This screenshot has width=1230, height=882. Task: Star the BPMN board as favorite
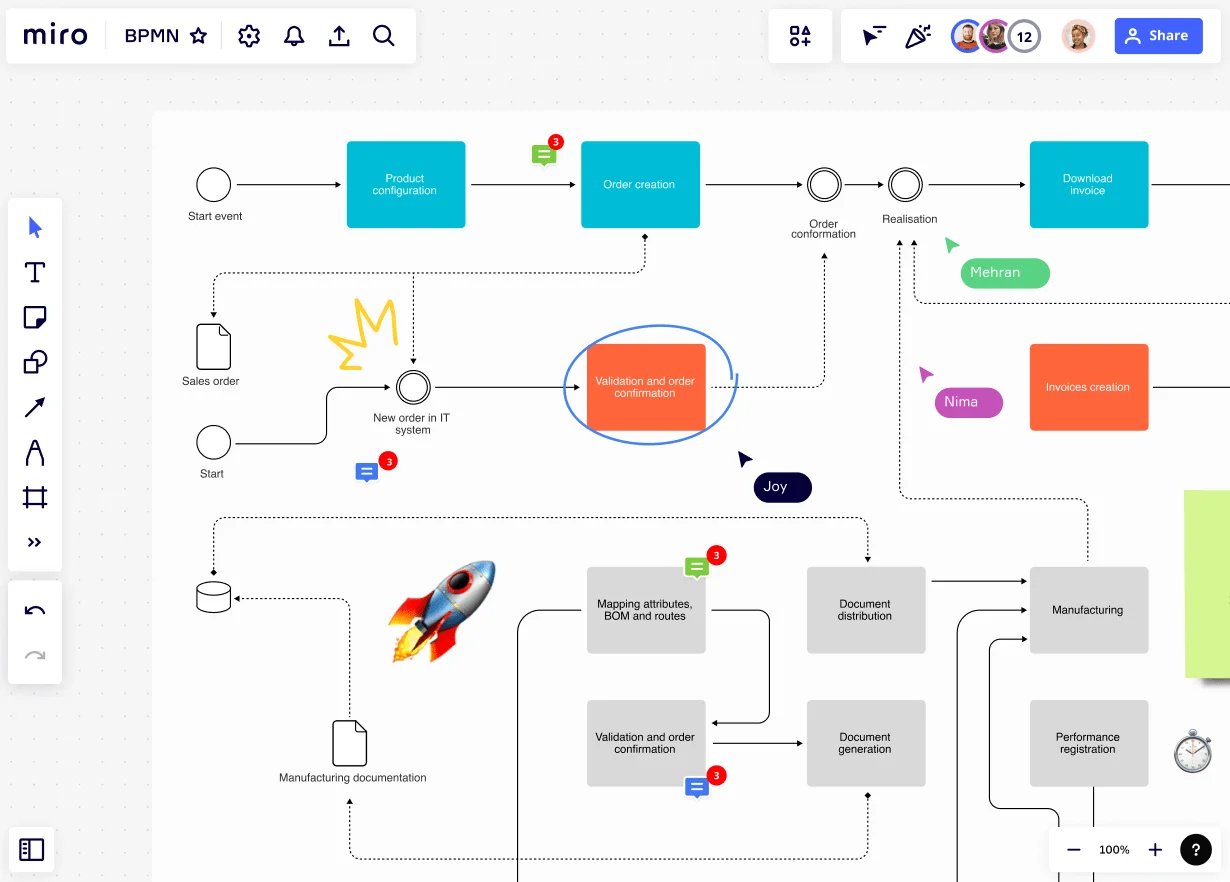pyautogui.click(x=198, y=35)
